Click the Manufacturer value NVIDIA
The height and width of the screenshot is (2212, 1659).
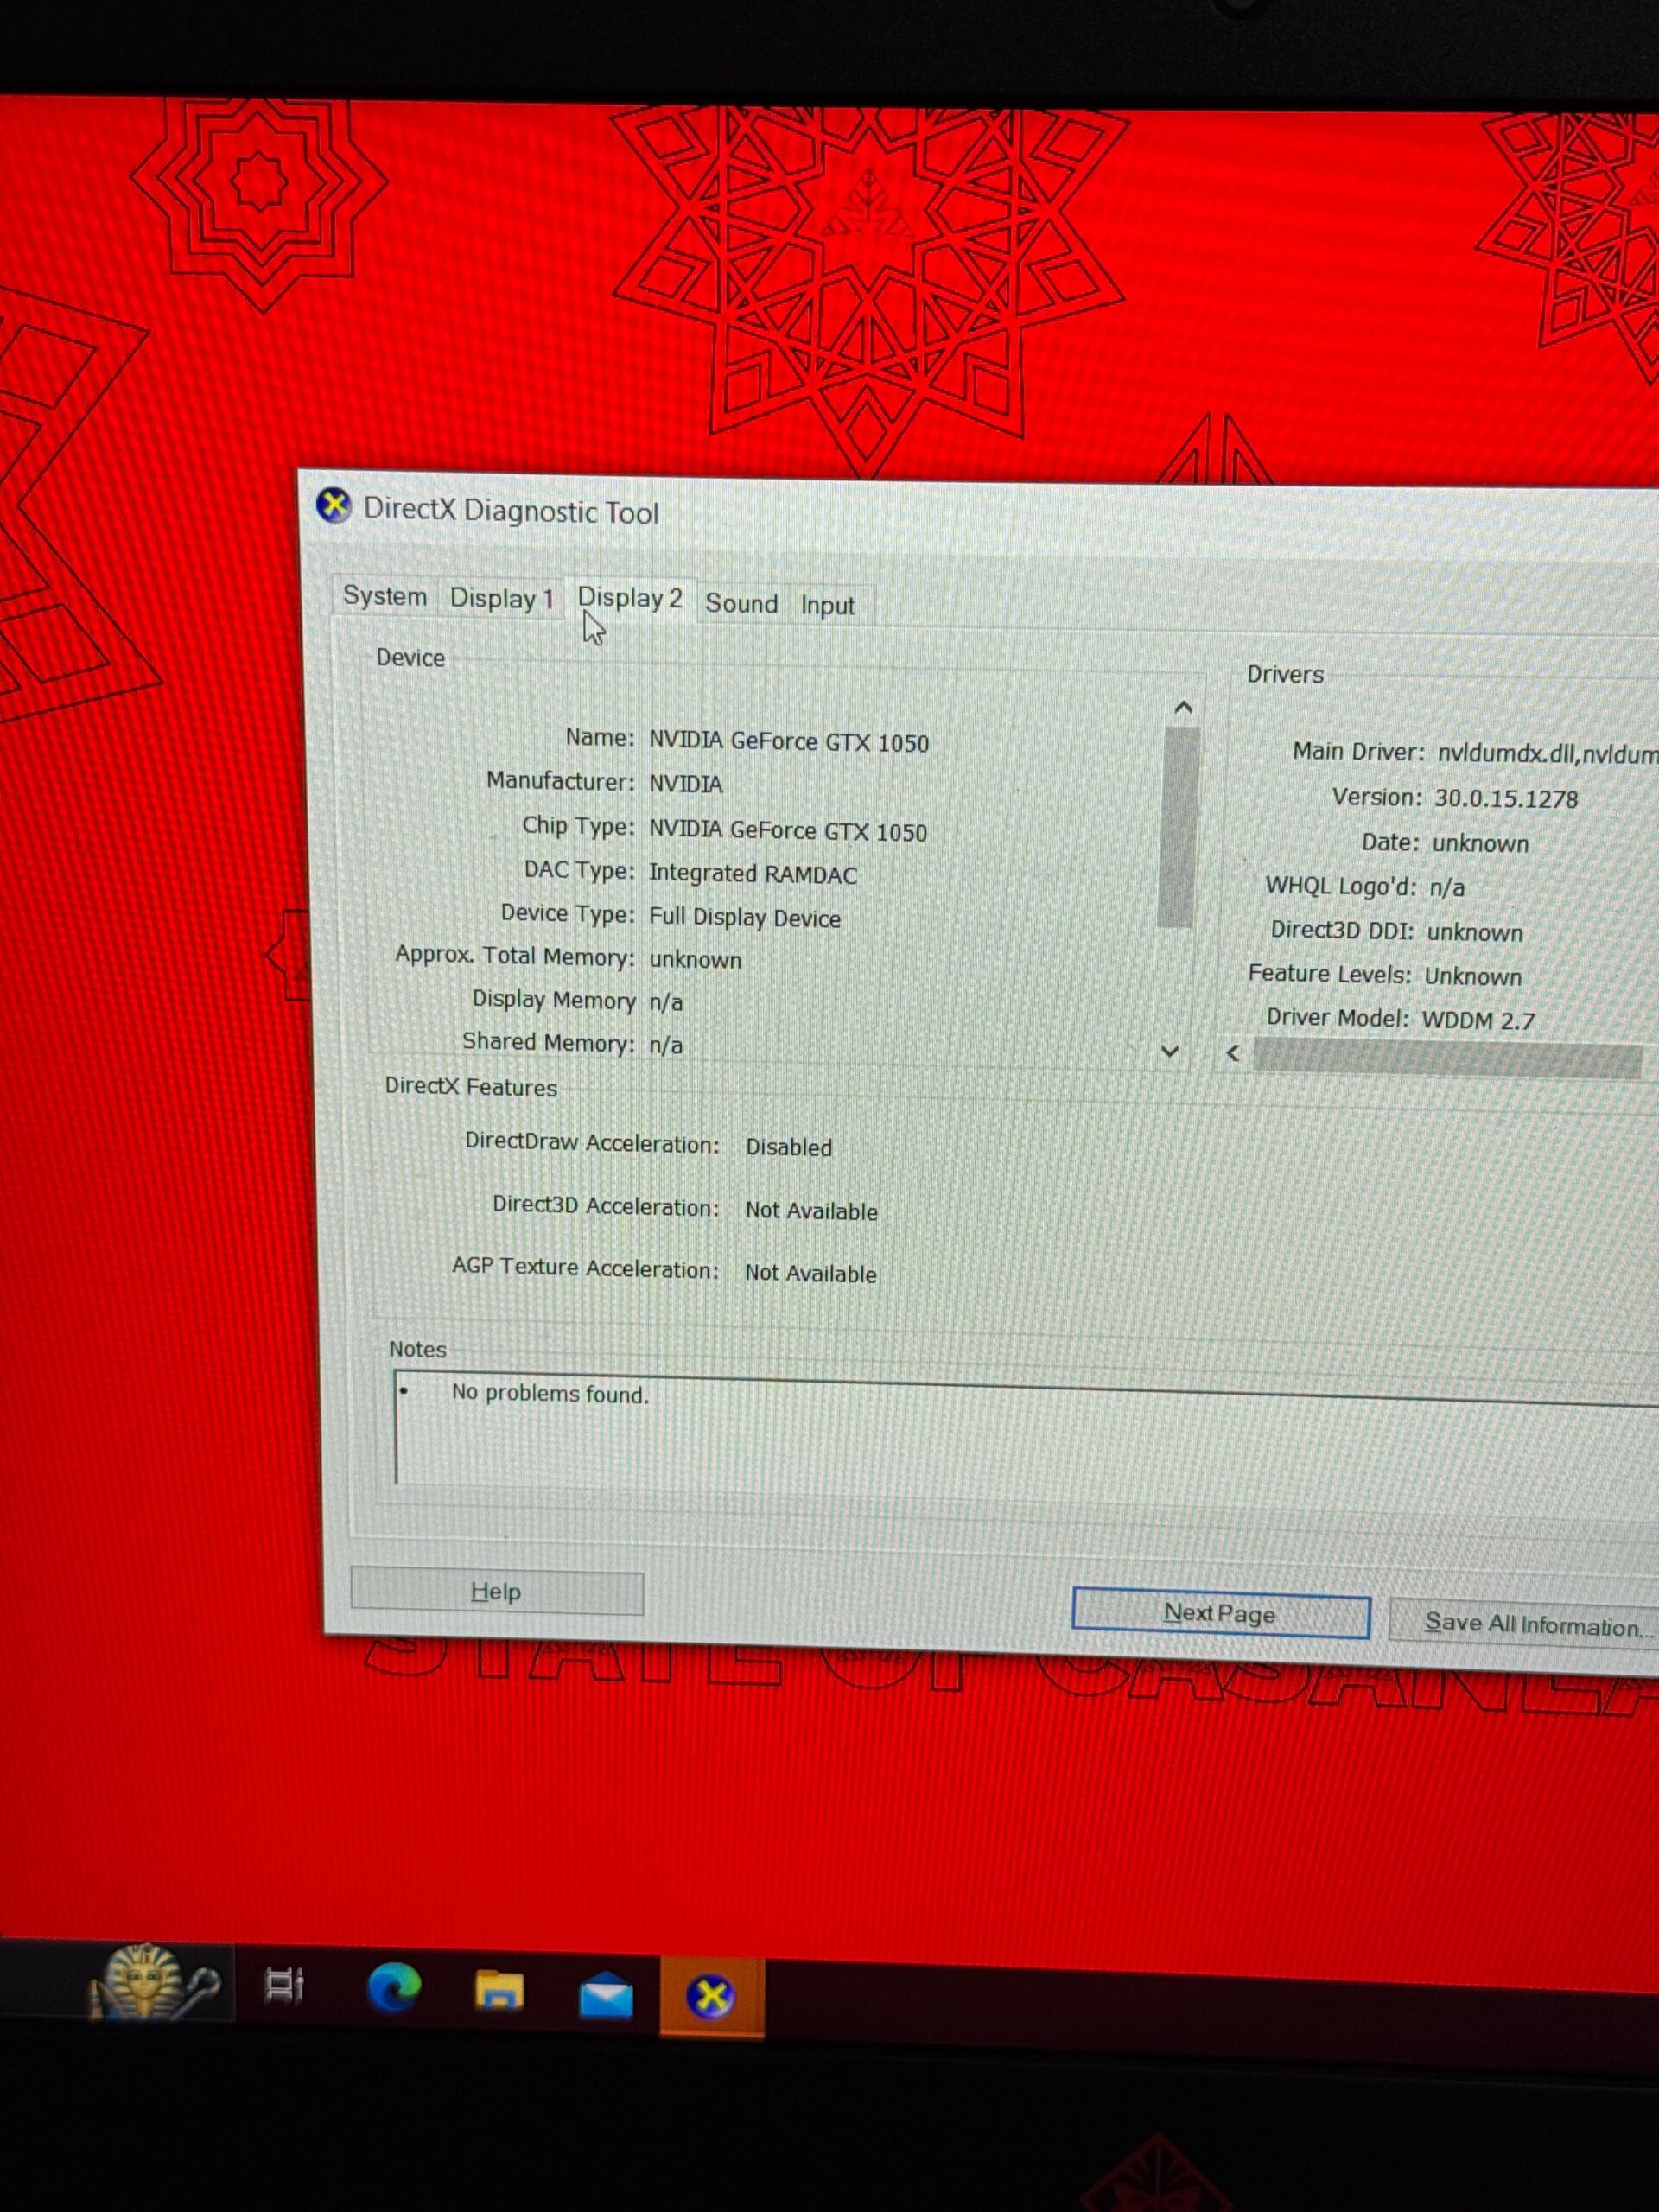[685, 784]
